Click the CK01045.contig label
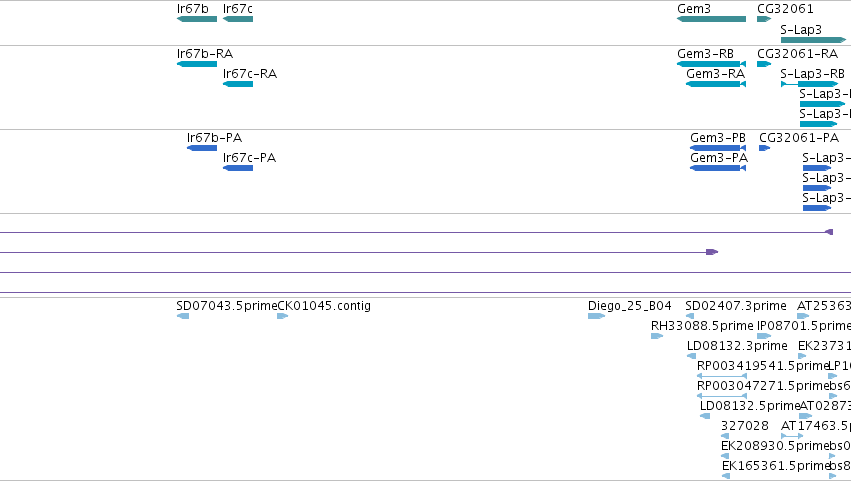Screen dimensions: 851x481 point(324,306)
